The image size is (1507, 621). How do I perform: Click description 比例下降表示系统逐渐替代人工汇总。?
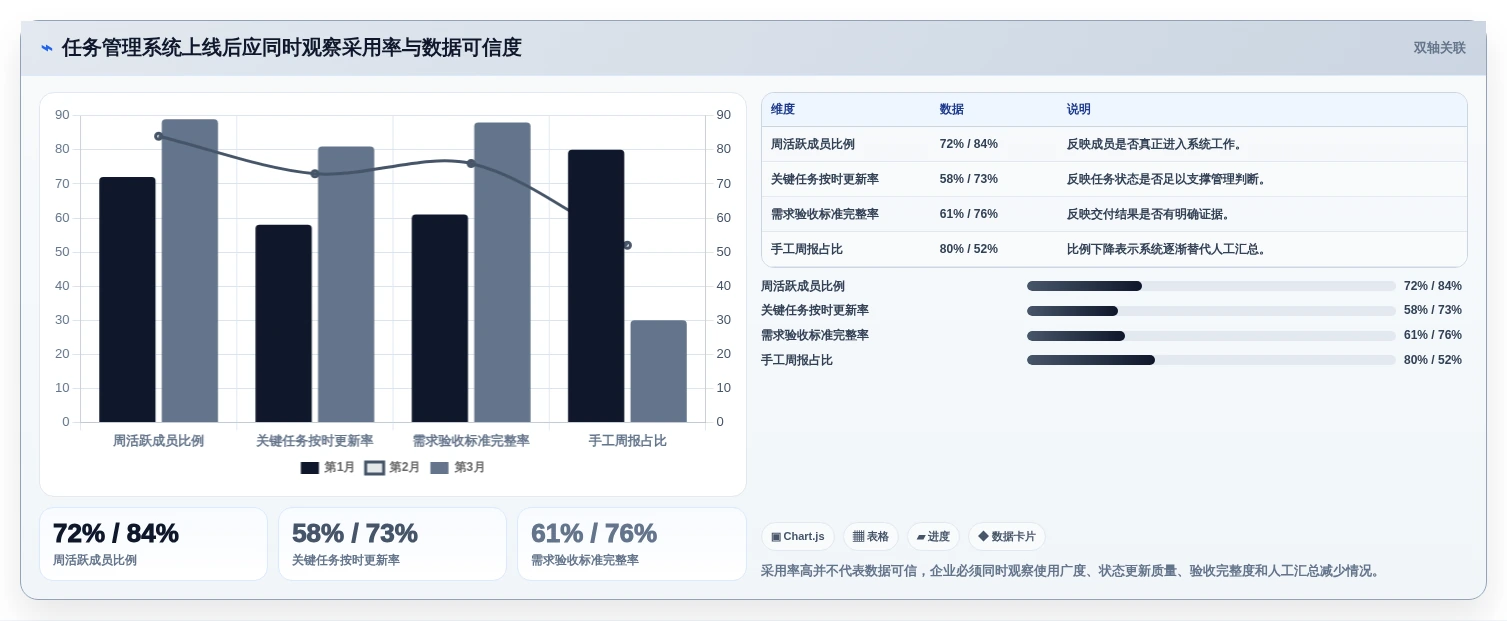pos(1168,249)
